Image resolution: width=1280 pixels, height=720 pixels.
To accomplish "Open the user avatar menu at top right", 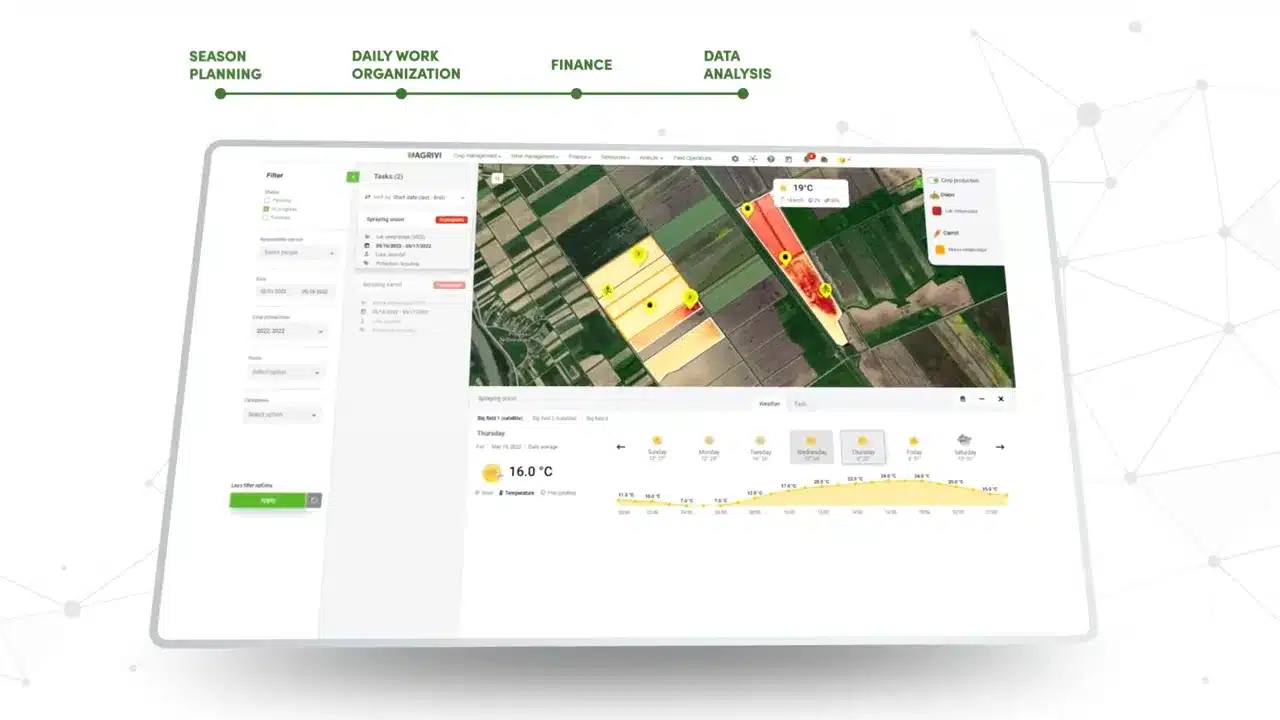I will click(x=843, y=159).
